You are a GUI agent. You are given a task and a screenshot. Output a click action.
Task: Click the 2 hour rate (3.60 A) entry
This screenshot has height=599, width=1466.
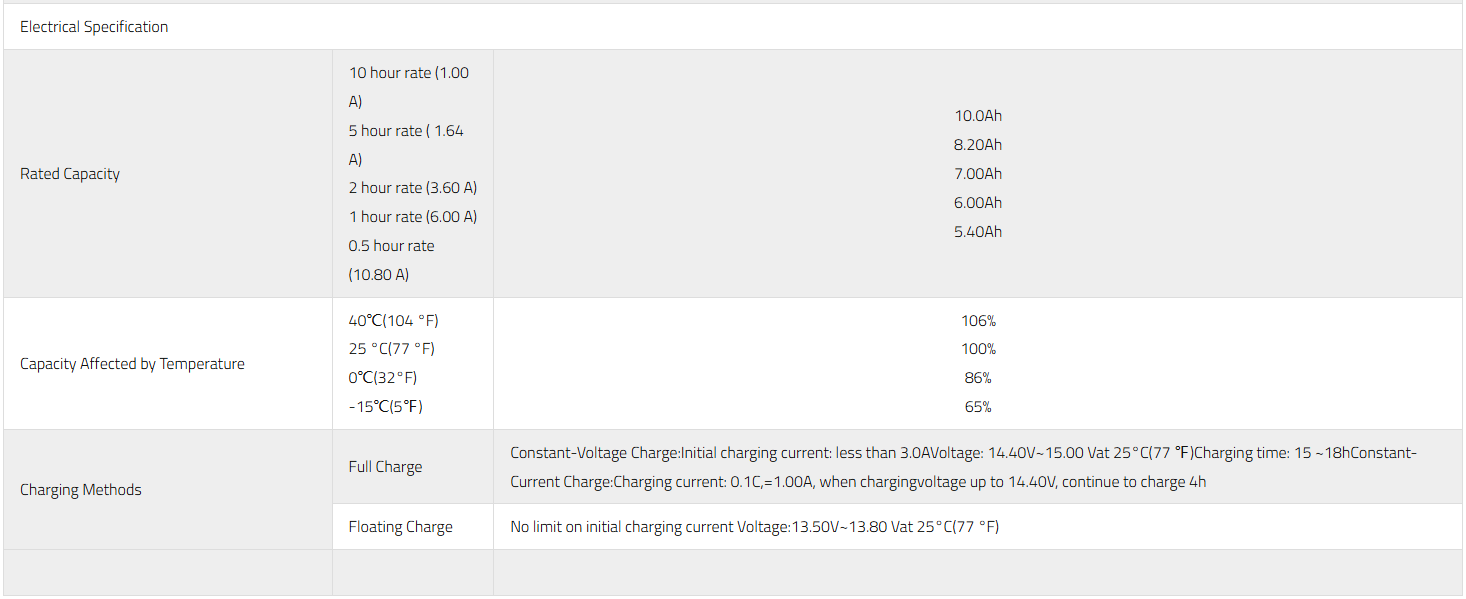[413, 188]
